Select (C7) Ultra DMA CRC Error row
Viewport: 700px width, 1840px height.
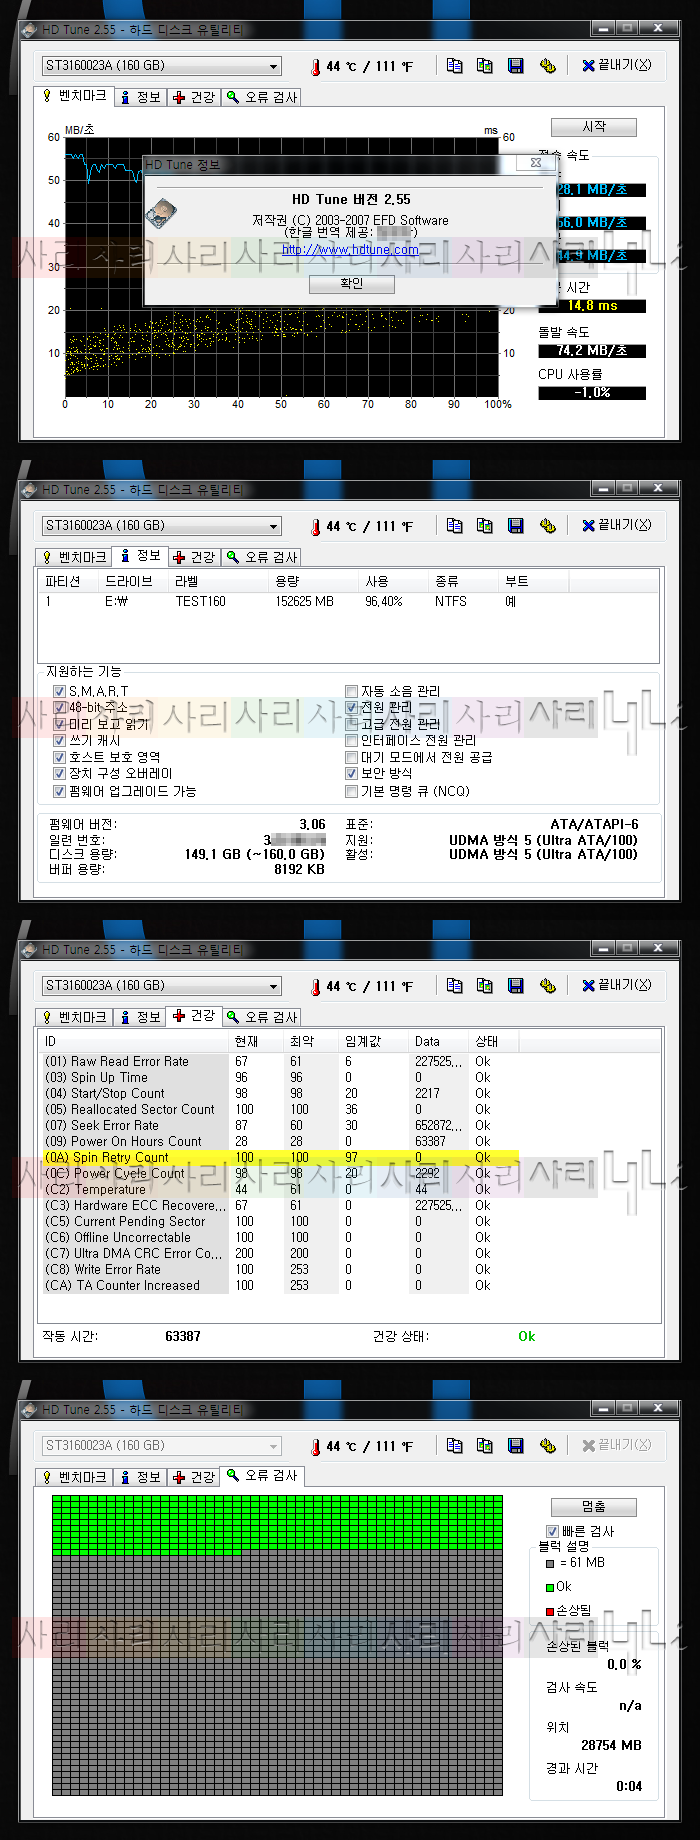point(280,1253)
